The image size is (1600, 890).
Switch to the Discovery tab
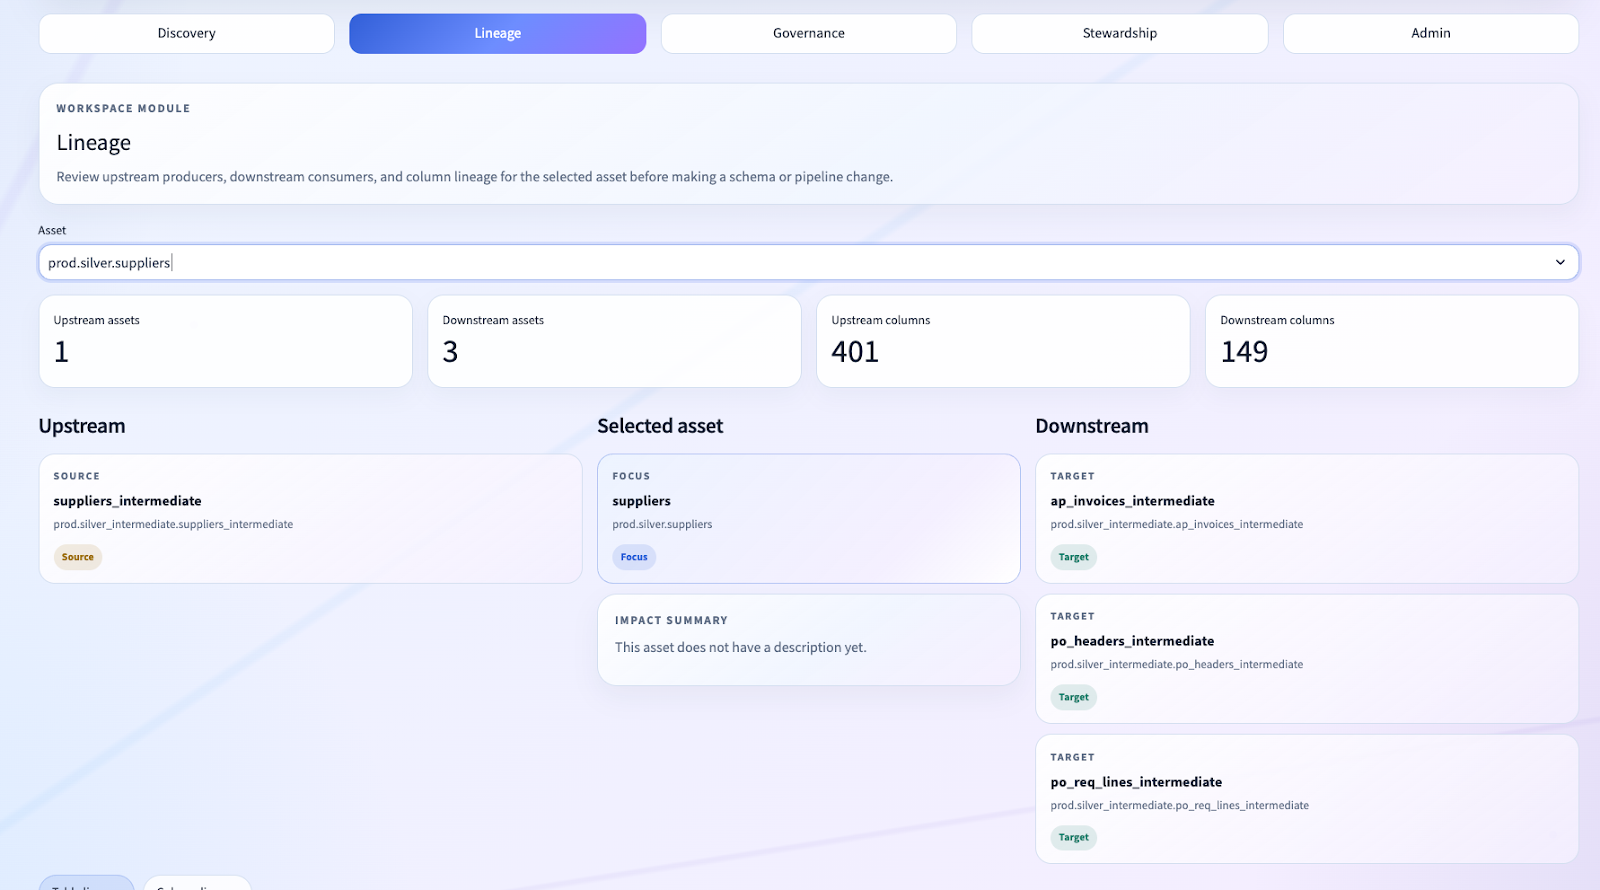click(186, 33)
